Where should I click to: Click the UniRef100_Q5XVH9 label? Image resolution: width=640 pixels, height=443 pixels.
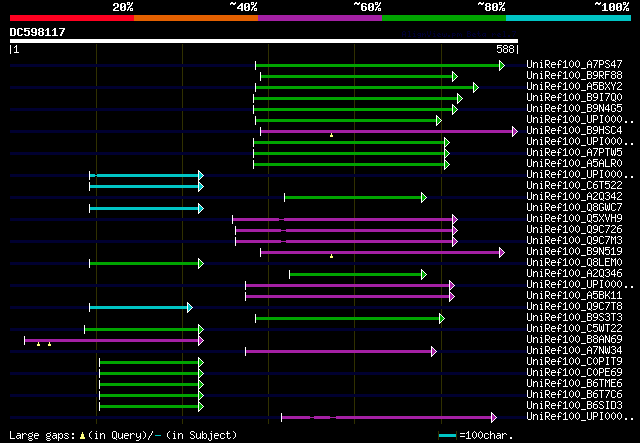click(574, 218)
